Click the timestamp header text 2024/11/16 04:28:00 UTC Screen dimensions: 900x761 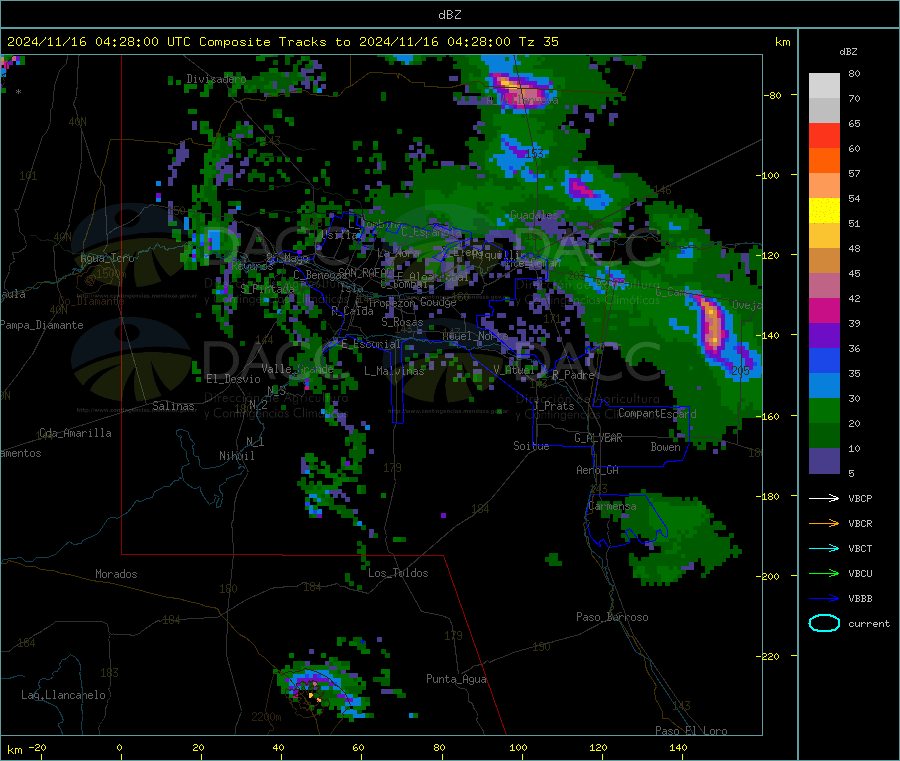(x=98, y=42)
